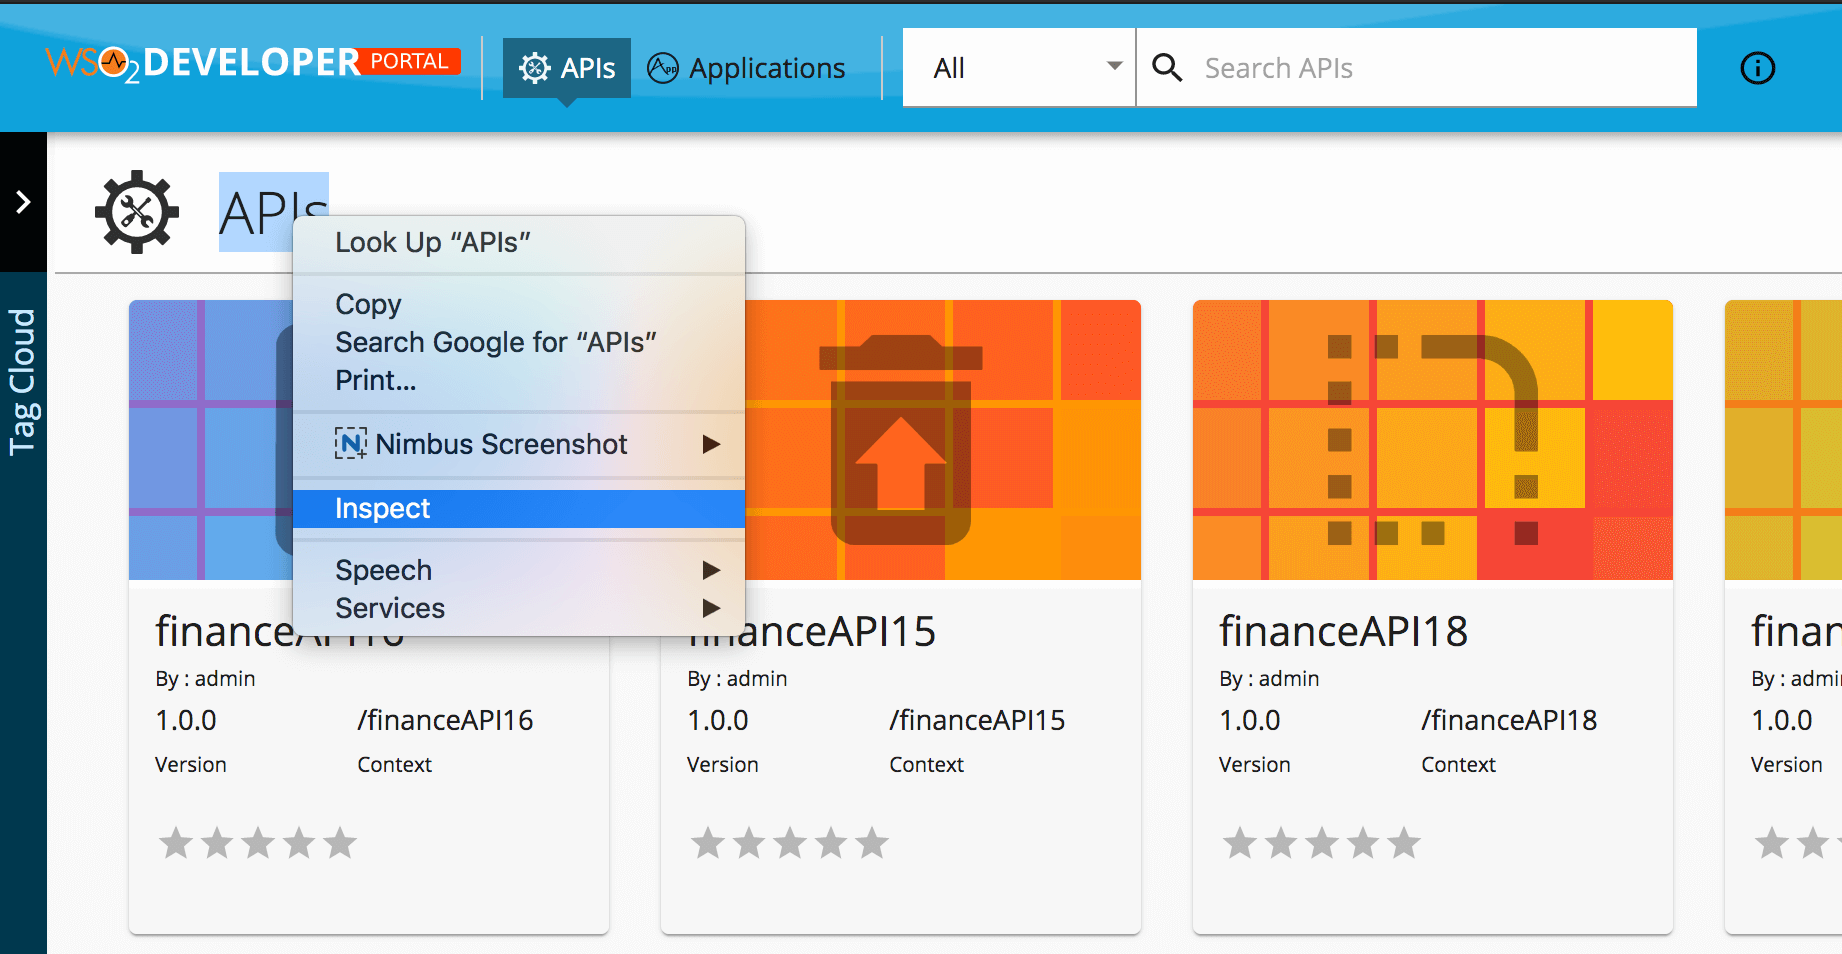Screen dimensions: 1842x954
Task: Open the All category dropdown
Action: pos(1018,68)
